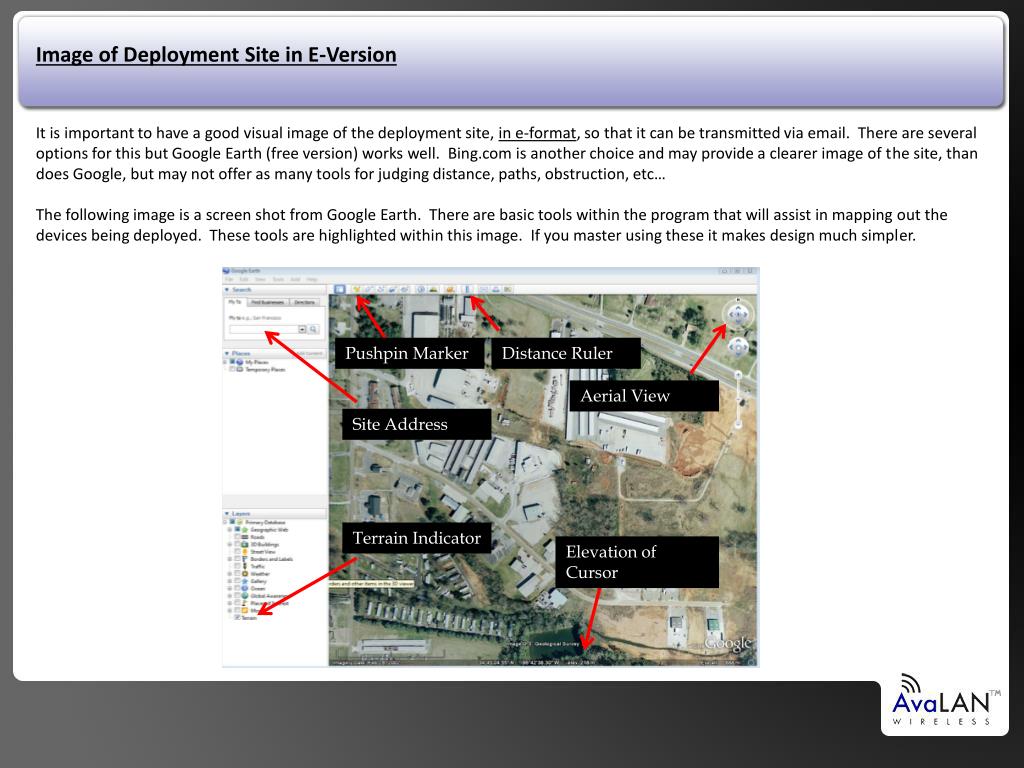
Task: Expand the Primary Database tree node
Action: pyautogui.click(x=225, y=522)
